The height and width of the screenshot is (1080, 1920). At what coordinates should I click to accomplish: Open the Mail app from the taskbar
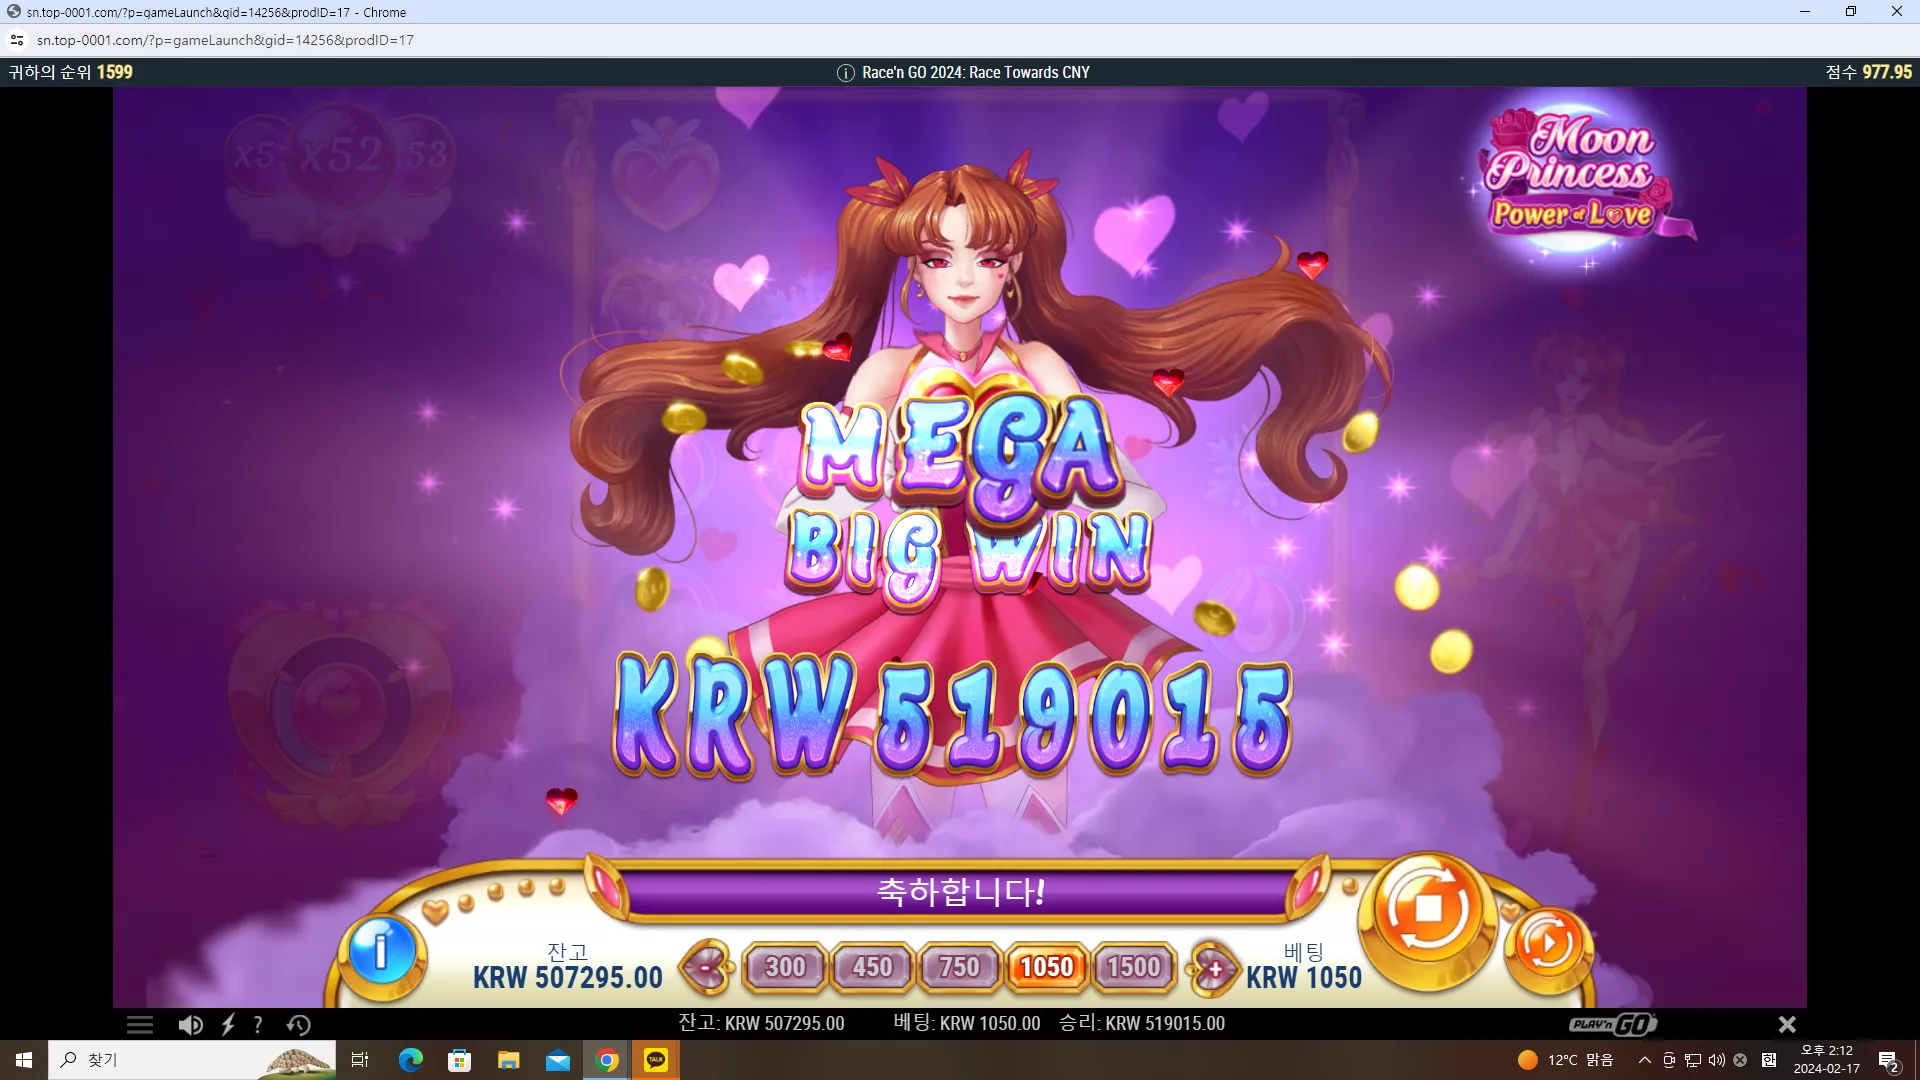tap(558, 1060)
